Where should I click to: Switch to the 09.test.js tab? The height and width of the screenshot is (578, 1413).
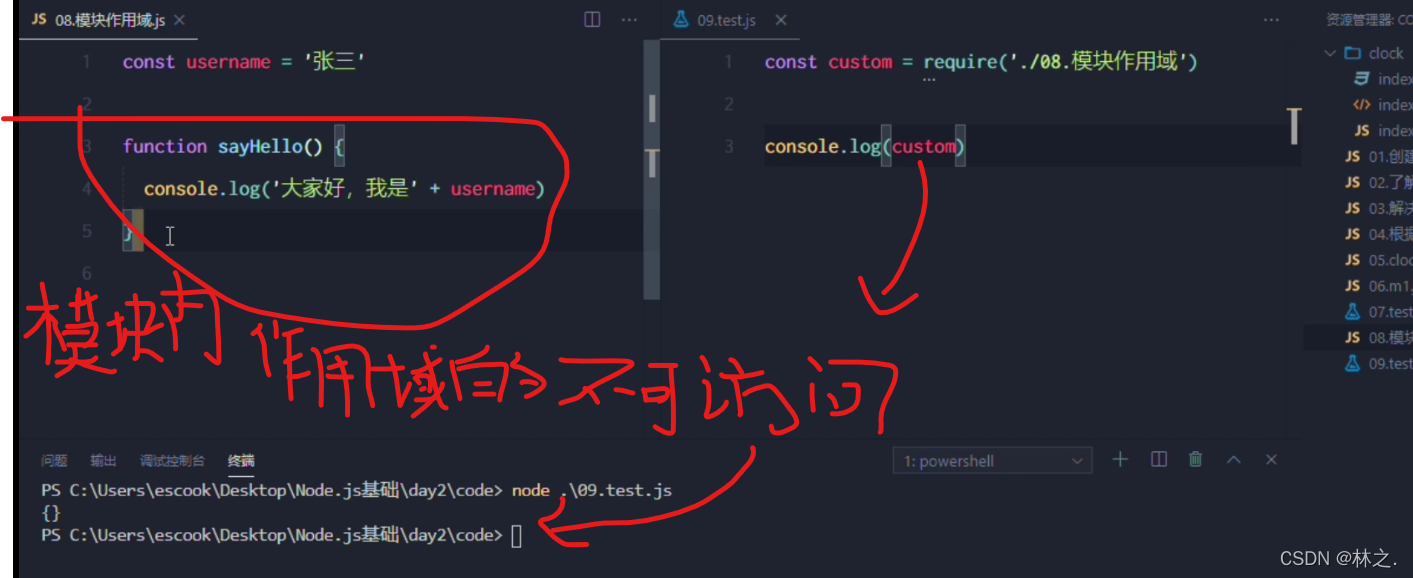click(726, 20)
